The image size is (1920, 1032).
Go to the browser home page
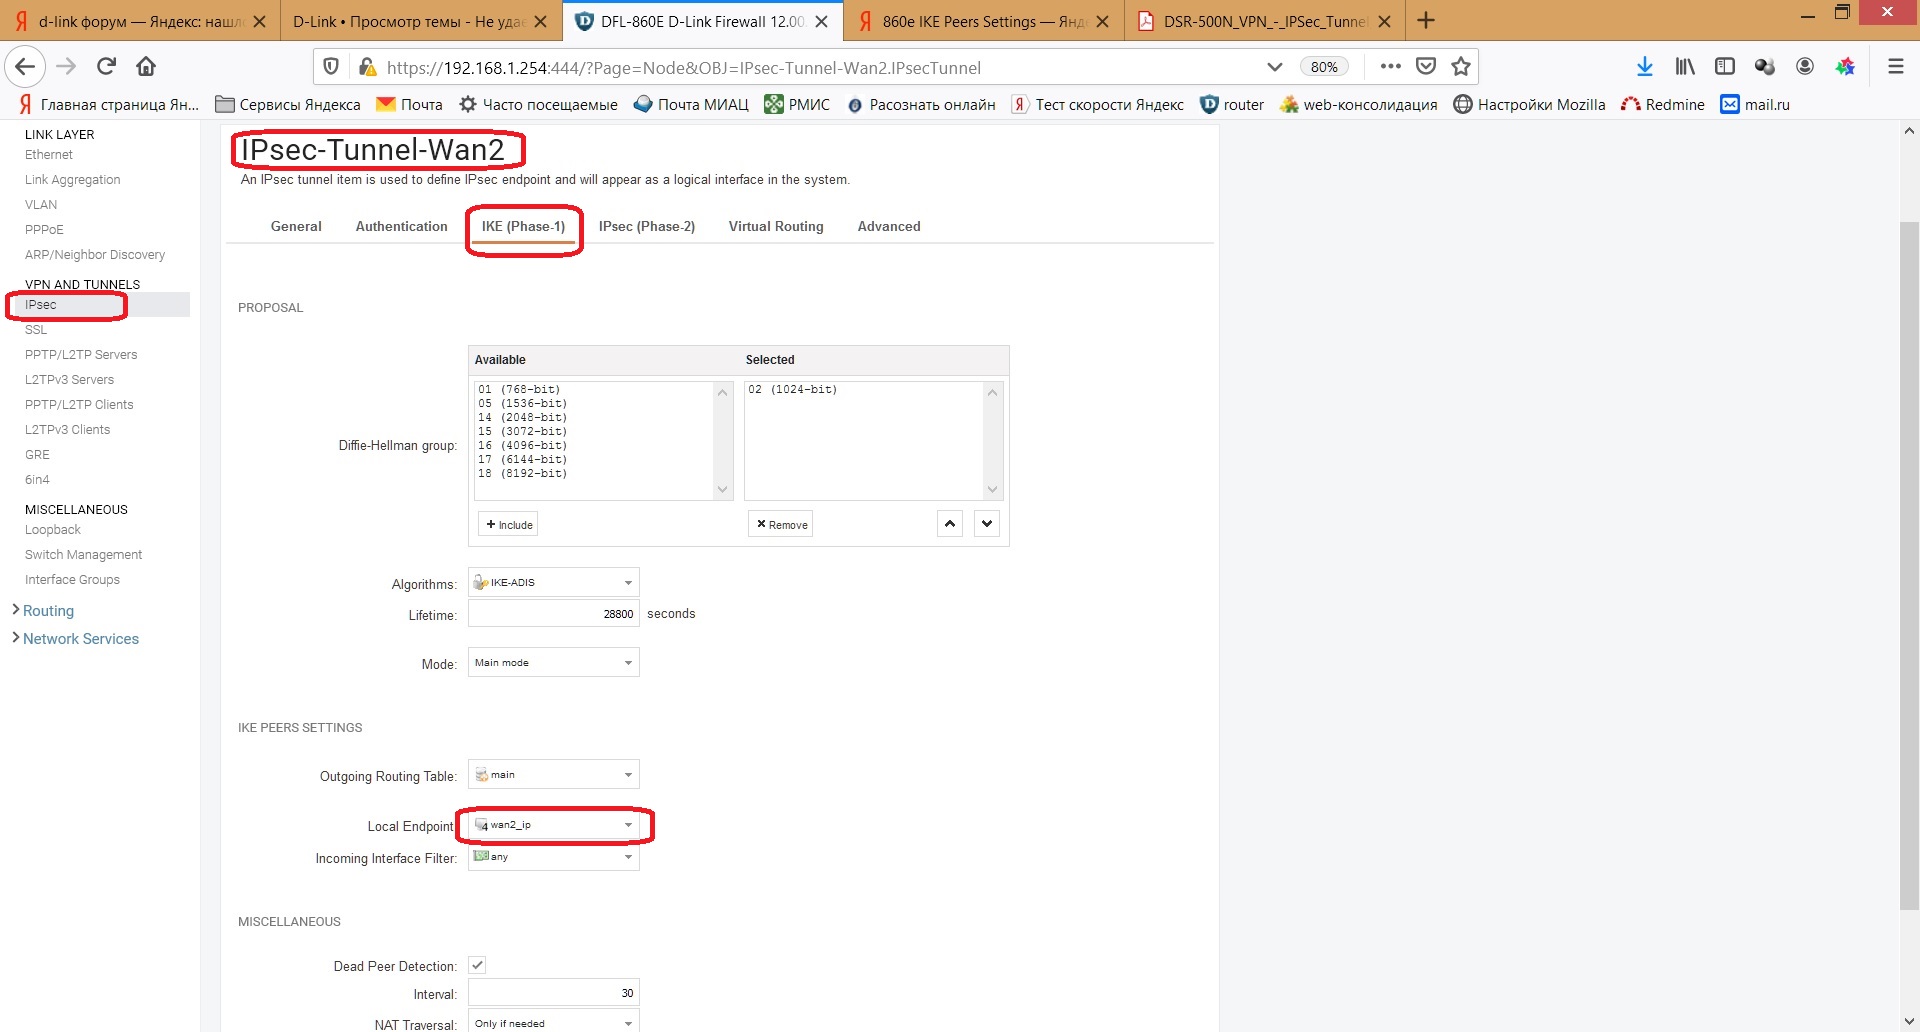click(x=146, y=67)
